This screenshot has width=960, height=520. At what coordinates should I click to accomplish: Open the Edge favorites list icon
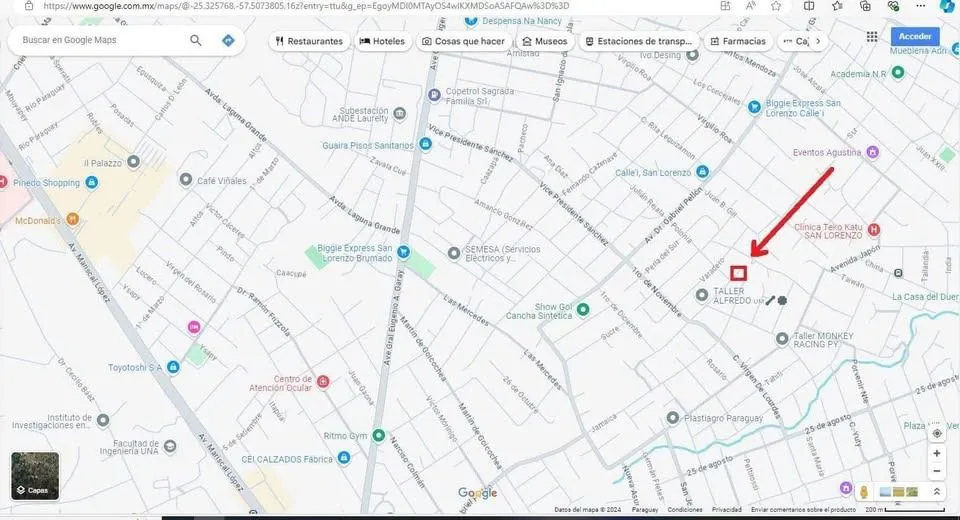point(837,6)
